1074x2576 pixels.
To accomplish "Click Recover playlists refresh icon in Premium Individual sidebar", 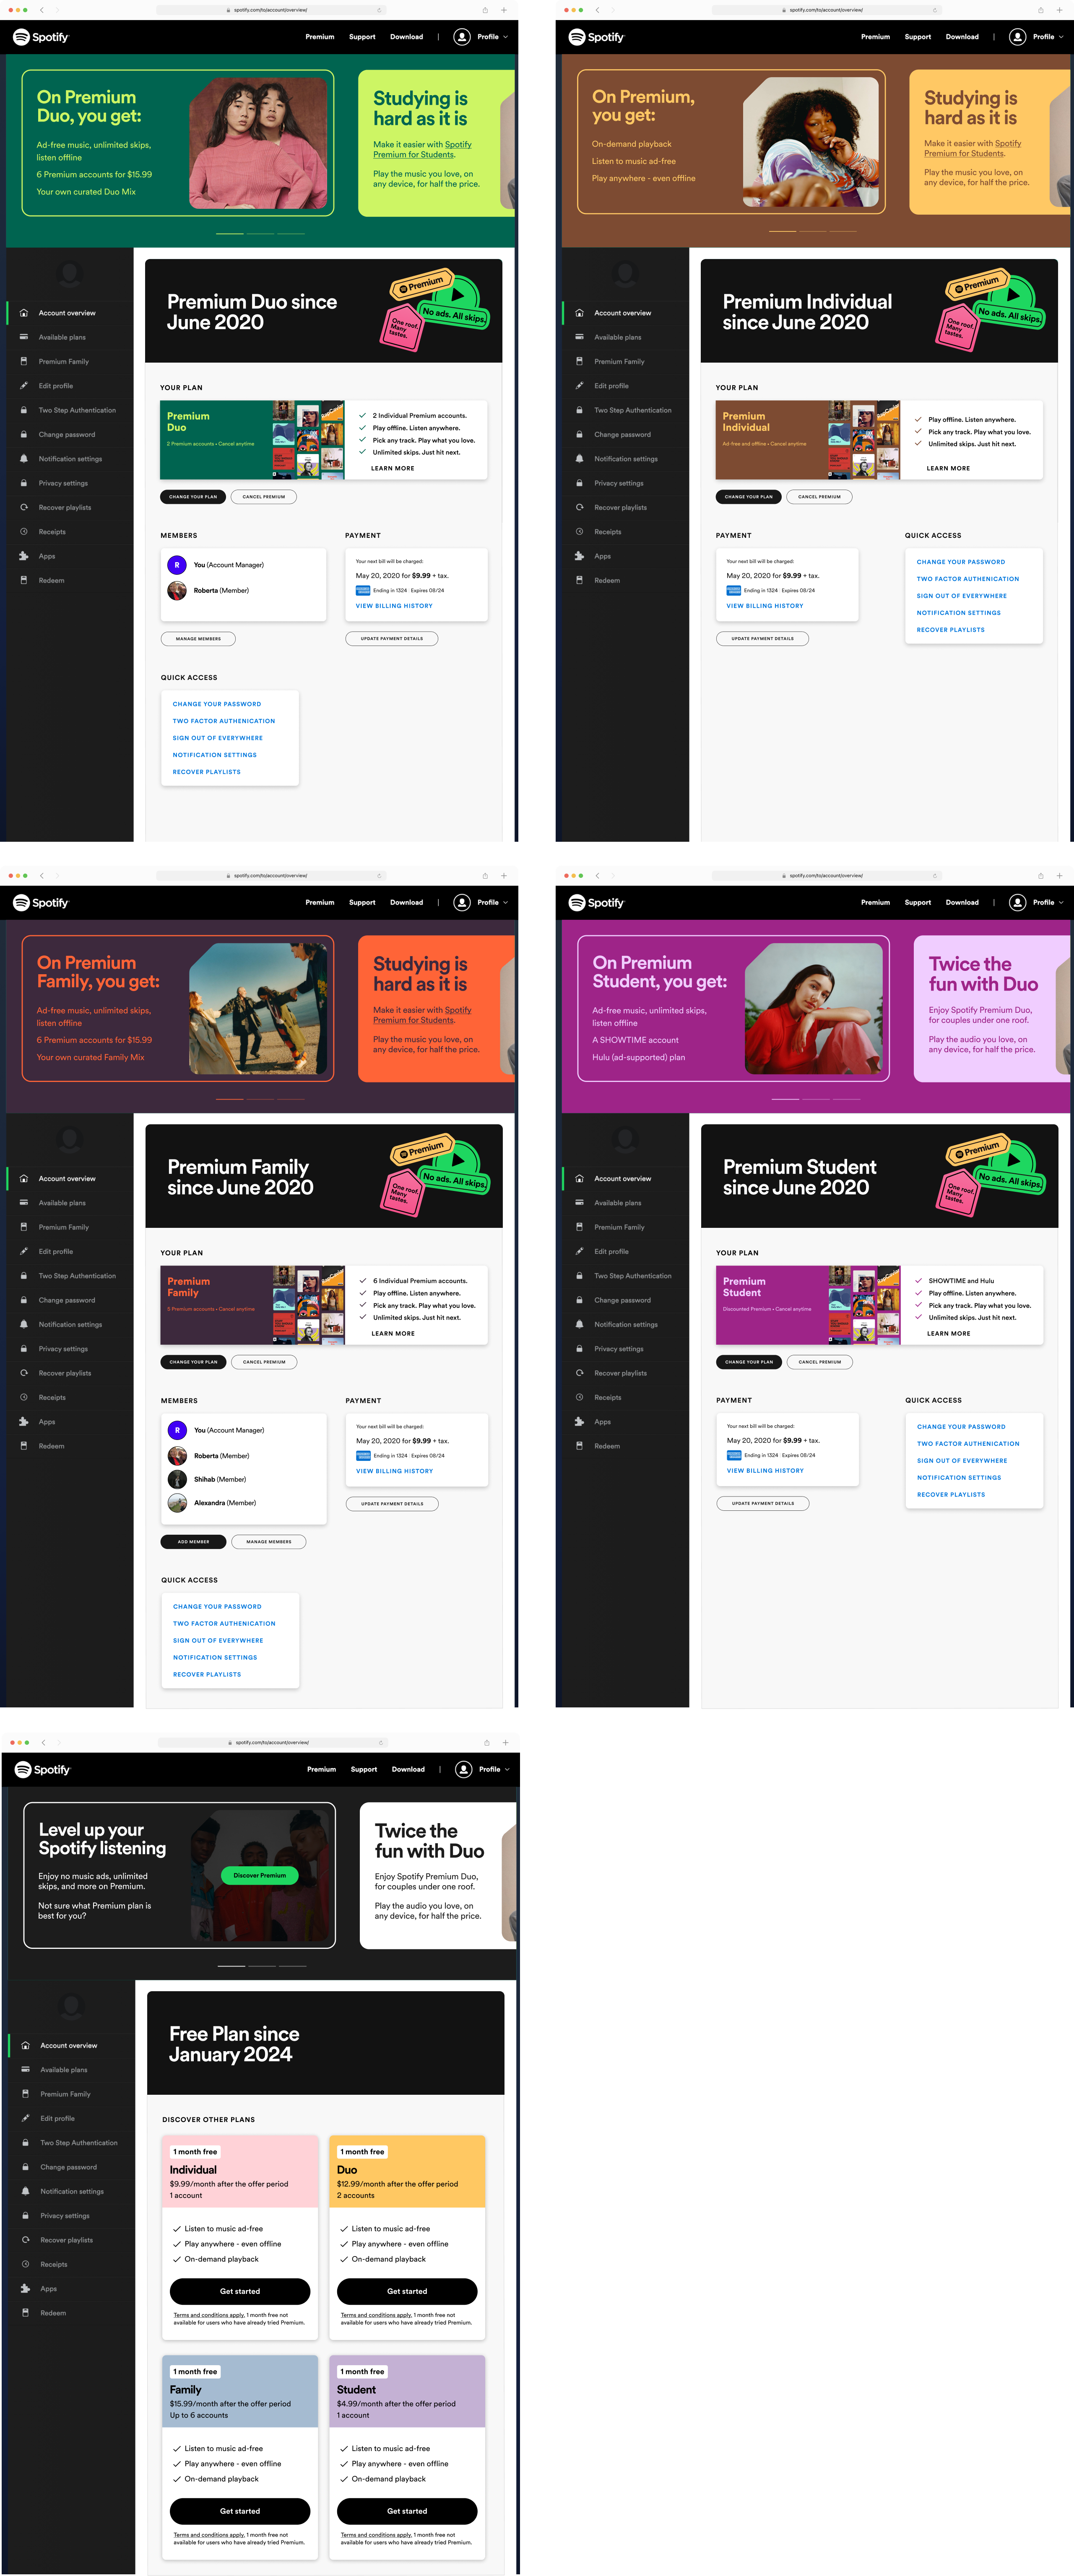I will point(579,507).
